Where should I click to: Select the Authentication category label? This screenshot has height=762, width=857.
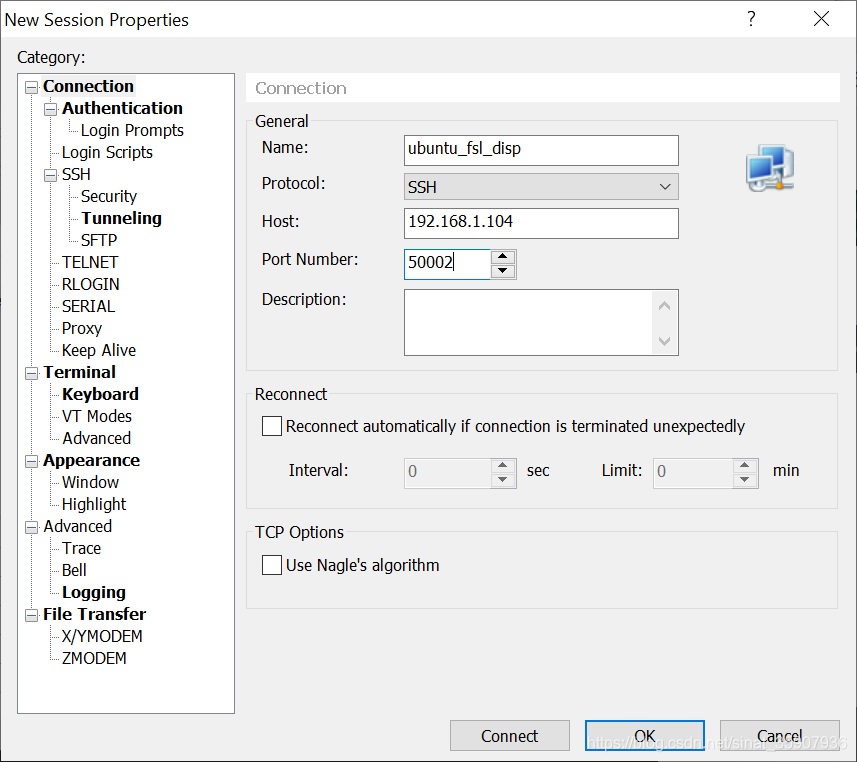[x=122, y=108]
